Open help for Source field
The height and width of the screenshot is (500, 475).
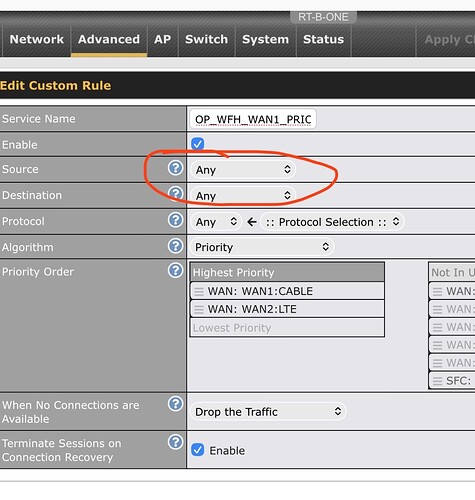click(175, 168)
